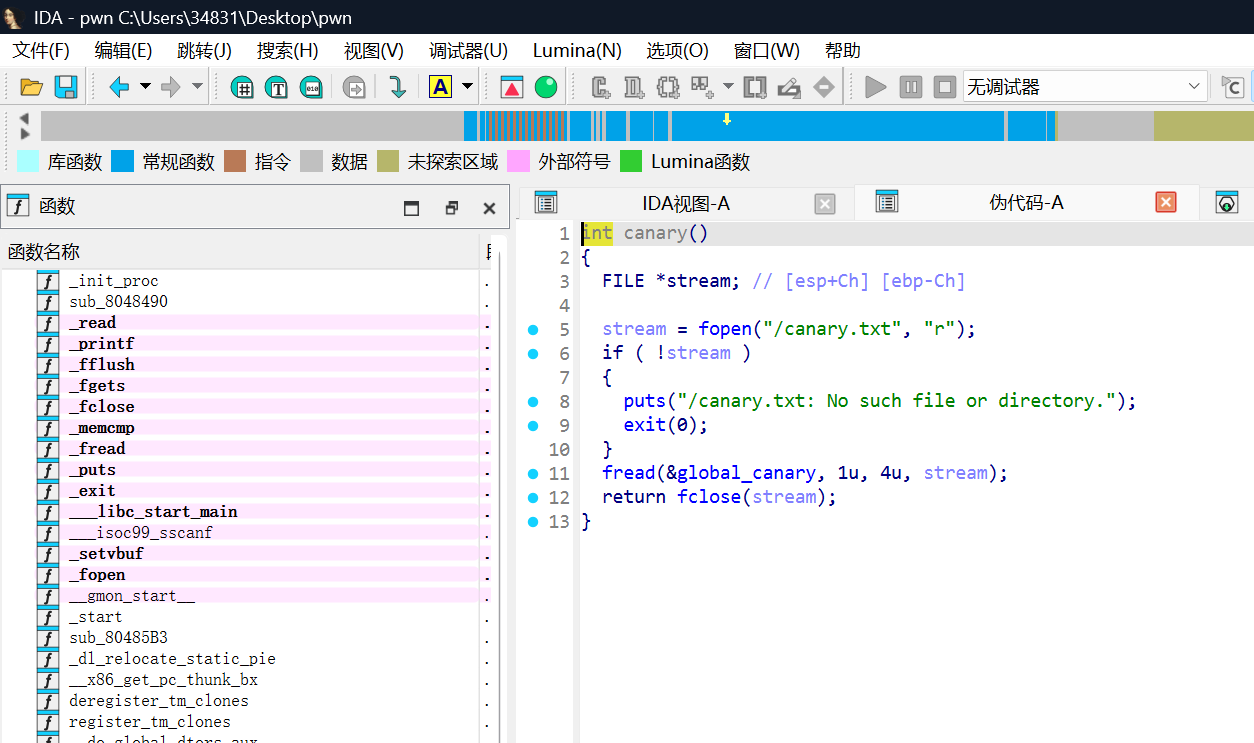Select _start in functions list
This screenshot has width=1254, height=743.
coord(96,617)
